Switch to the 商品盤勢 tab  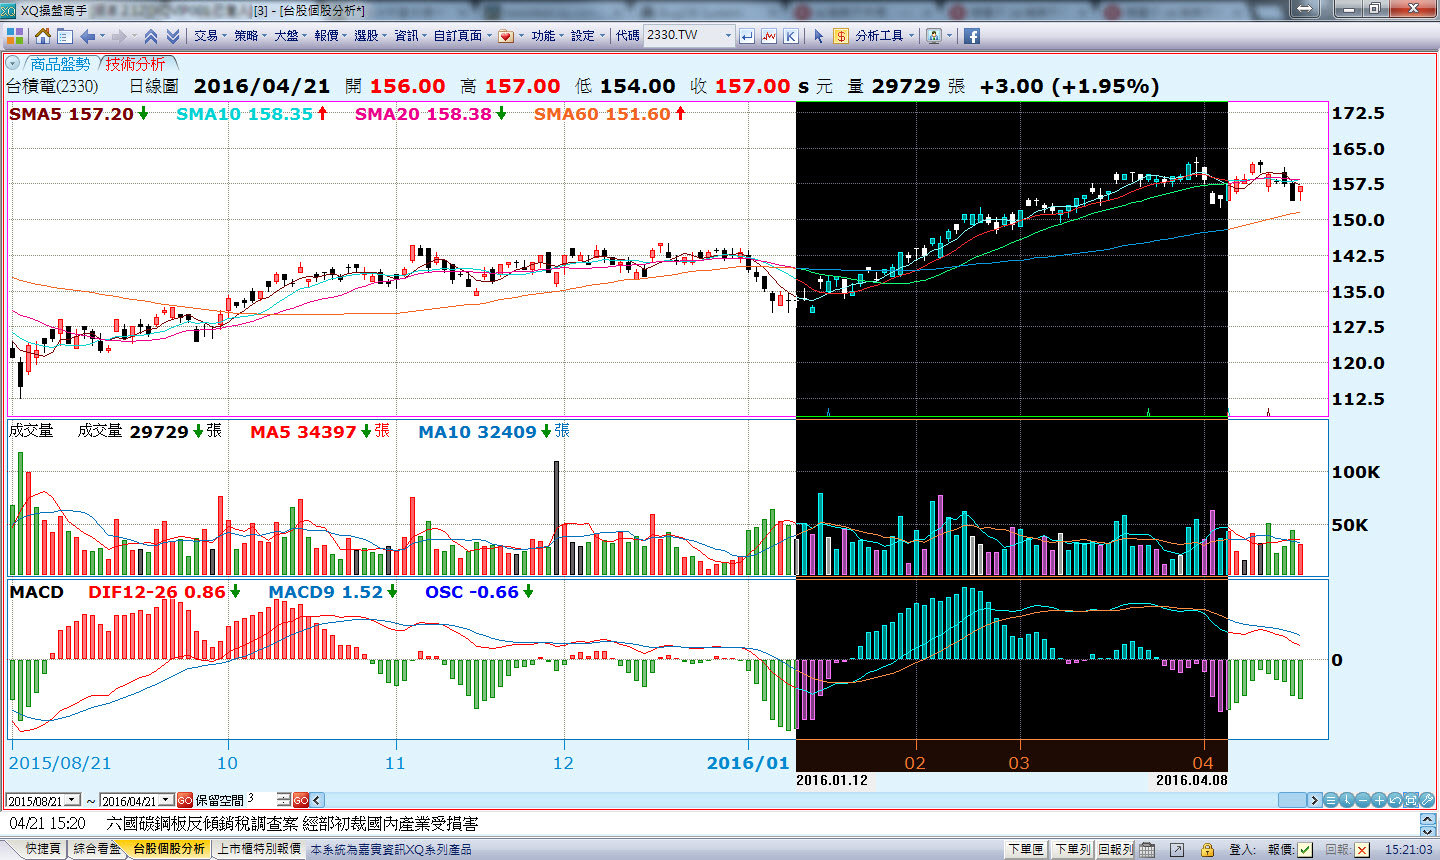click(60, 63)
